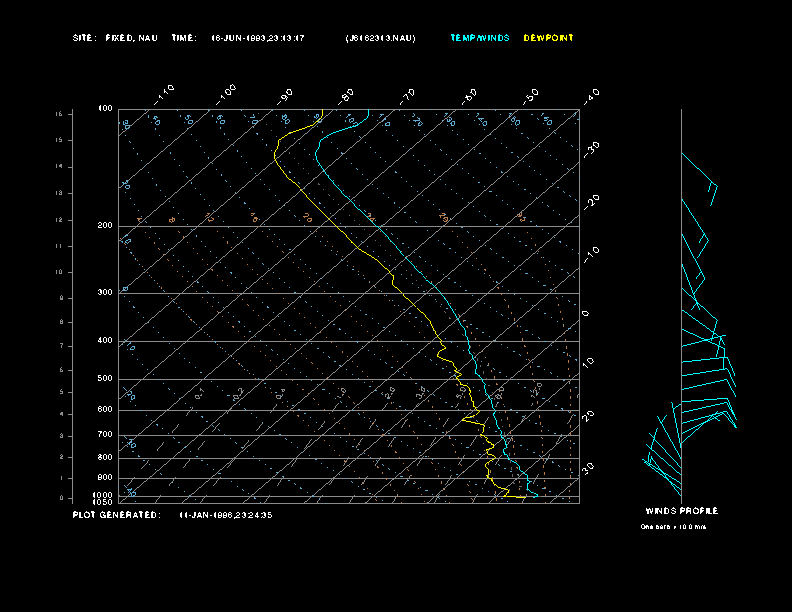Click the 0 temperature label on right axis
Image resolution: width=792 pixels, height=612 pixels.
(586, 314)
